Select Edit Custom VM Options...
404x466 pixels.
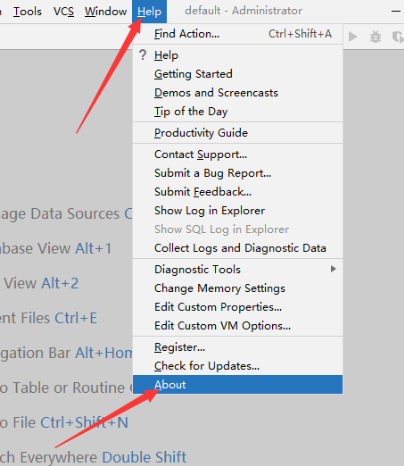[238, 325]
